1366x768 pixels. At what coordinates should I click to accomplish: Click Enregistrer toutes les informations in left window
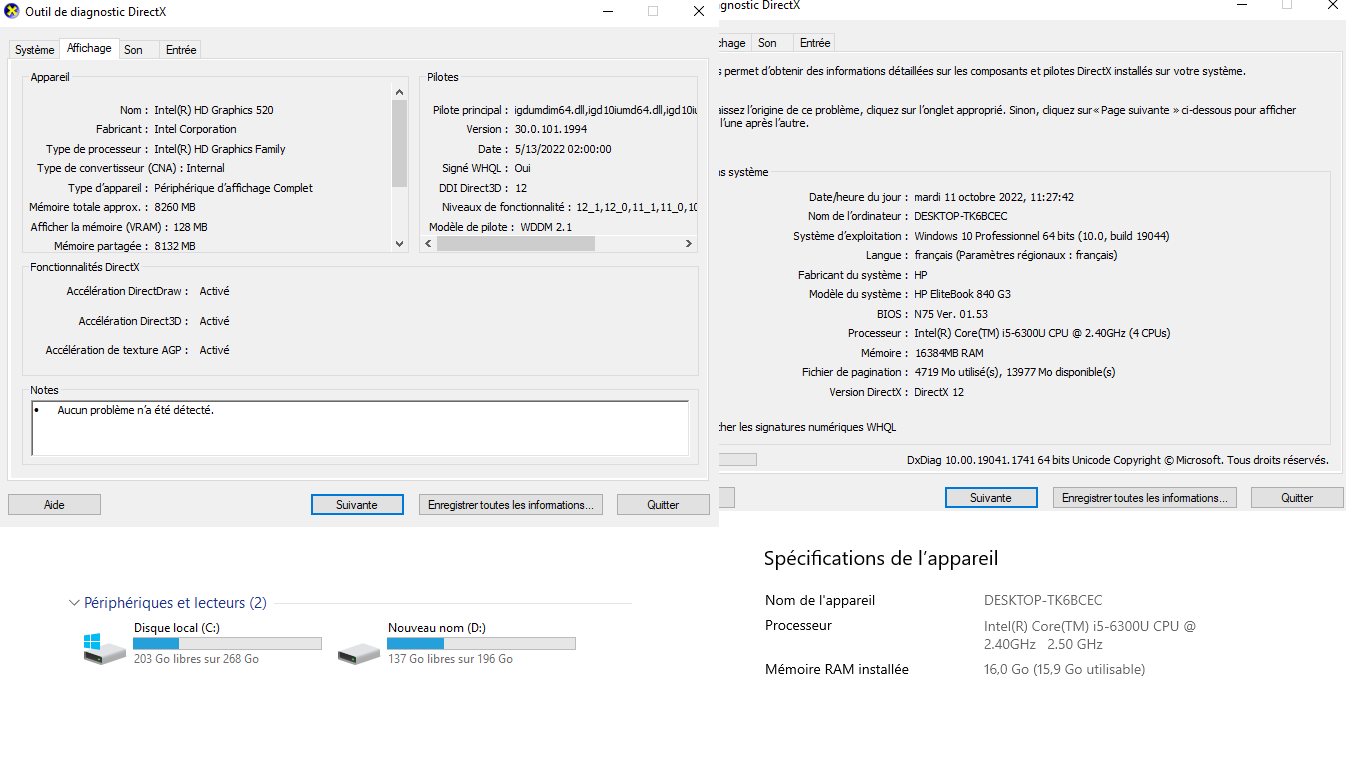510,505
